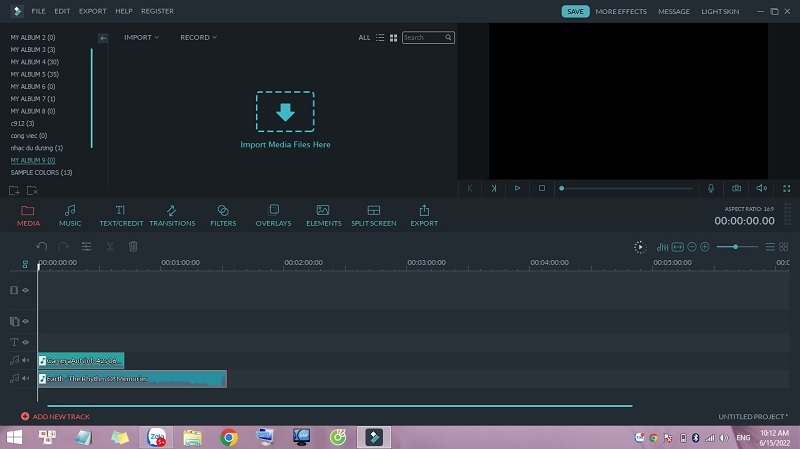Viewport: 800px width, 449px height.
Task: Select the Earth Rhythm Of Memories clip
Action: (132, 379)
